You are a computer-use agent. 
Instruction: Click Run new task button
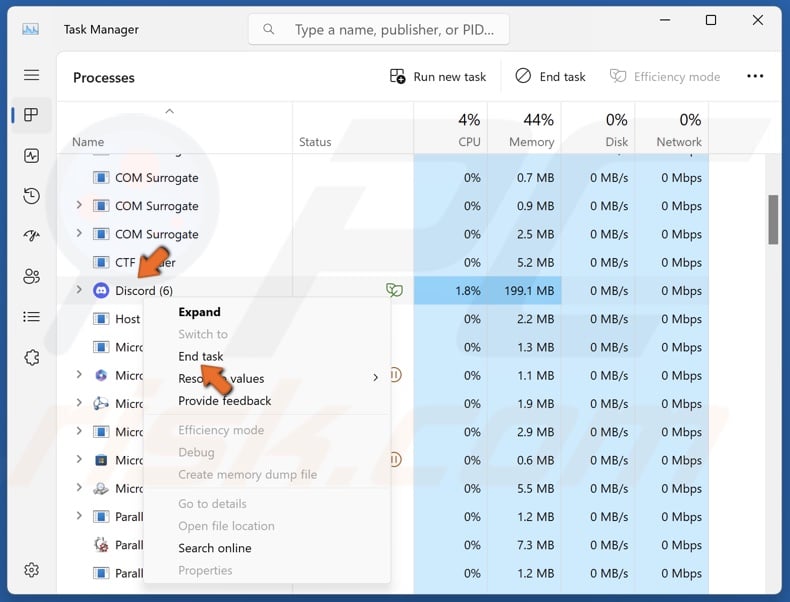(438, 77)
